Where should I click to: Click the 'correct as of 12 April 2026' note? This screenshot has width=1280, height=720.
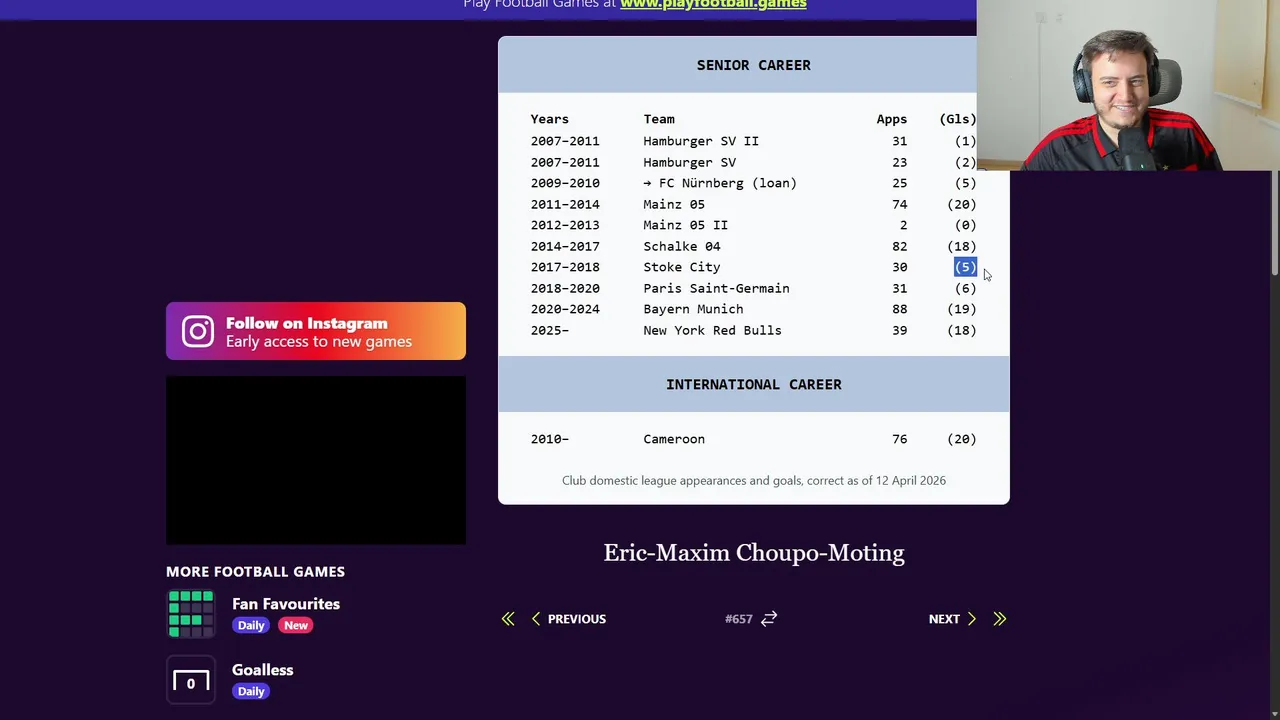coord(876,481)
